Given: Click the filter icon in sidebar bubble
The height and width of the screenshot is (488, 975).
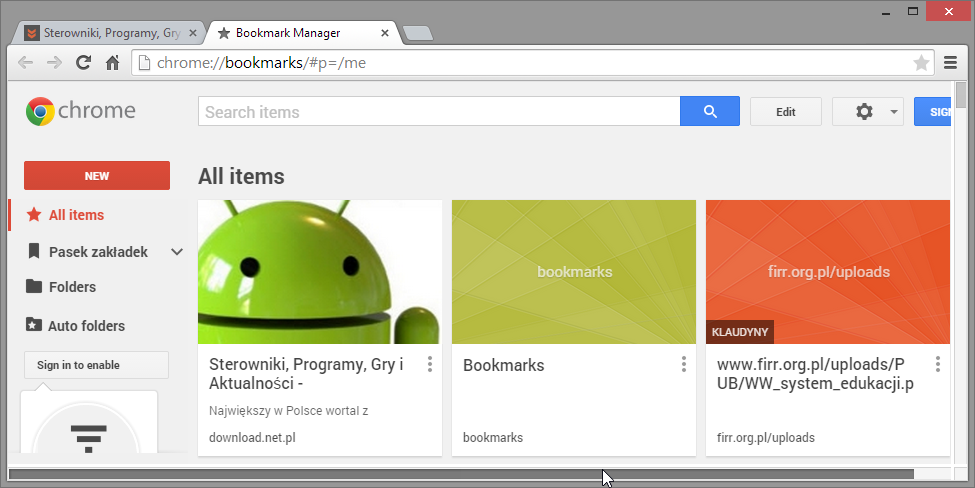Looking at the screenshot, I should pyautogui.click(x=89, y=438).
